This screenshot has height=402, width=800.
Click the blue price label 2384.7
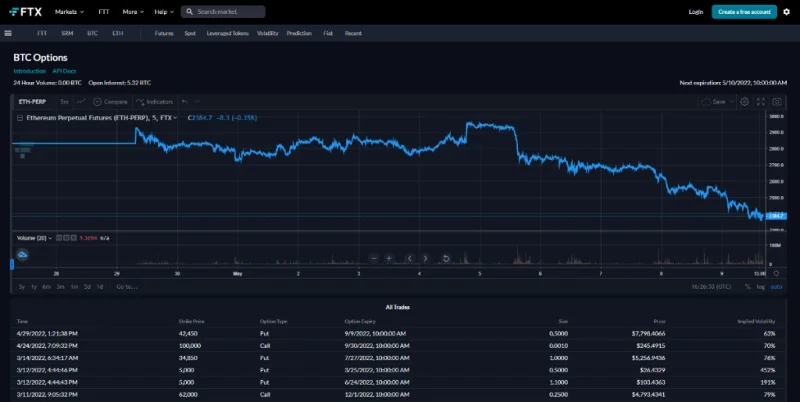(x=776, y=216)
